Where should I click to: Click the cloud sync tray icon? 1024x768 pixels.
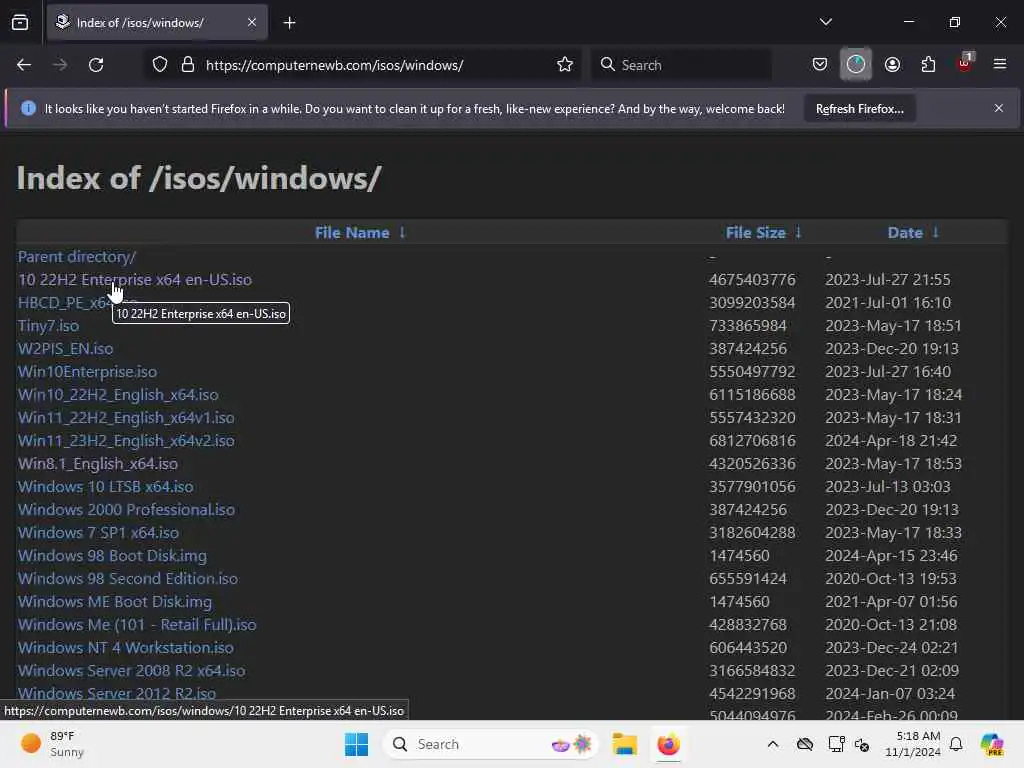805,744
